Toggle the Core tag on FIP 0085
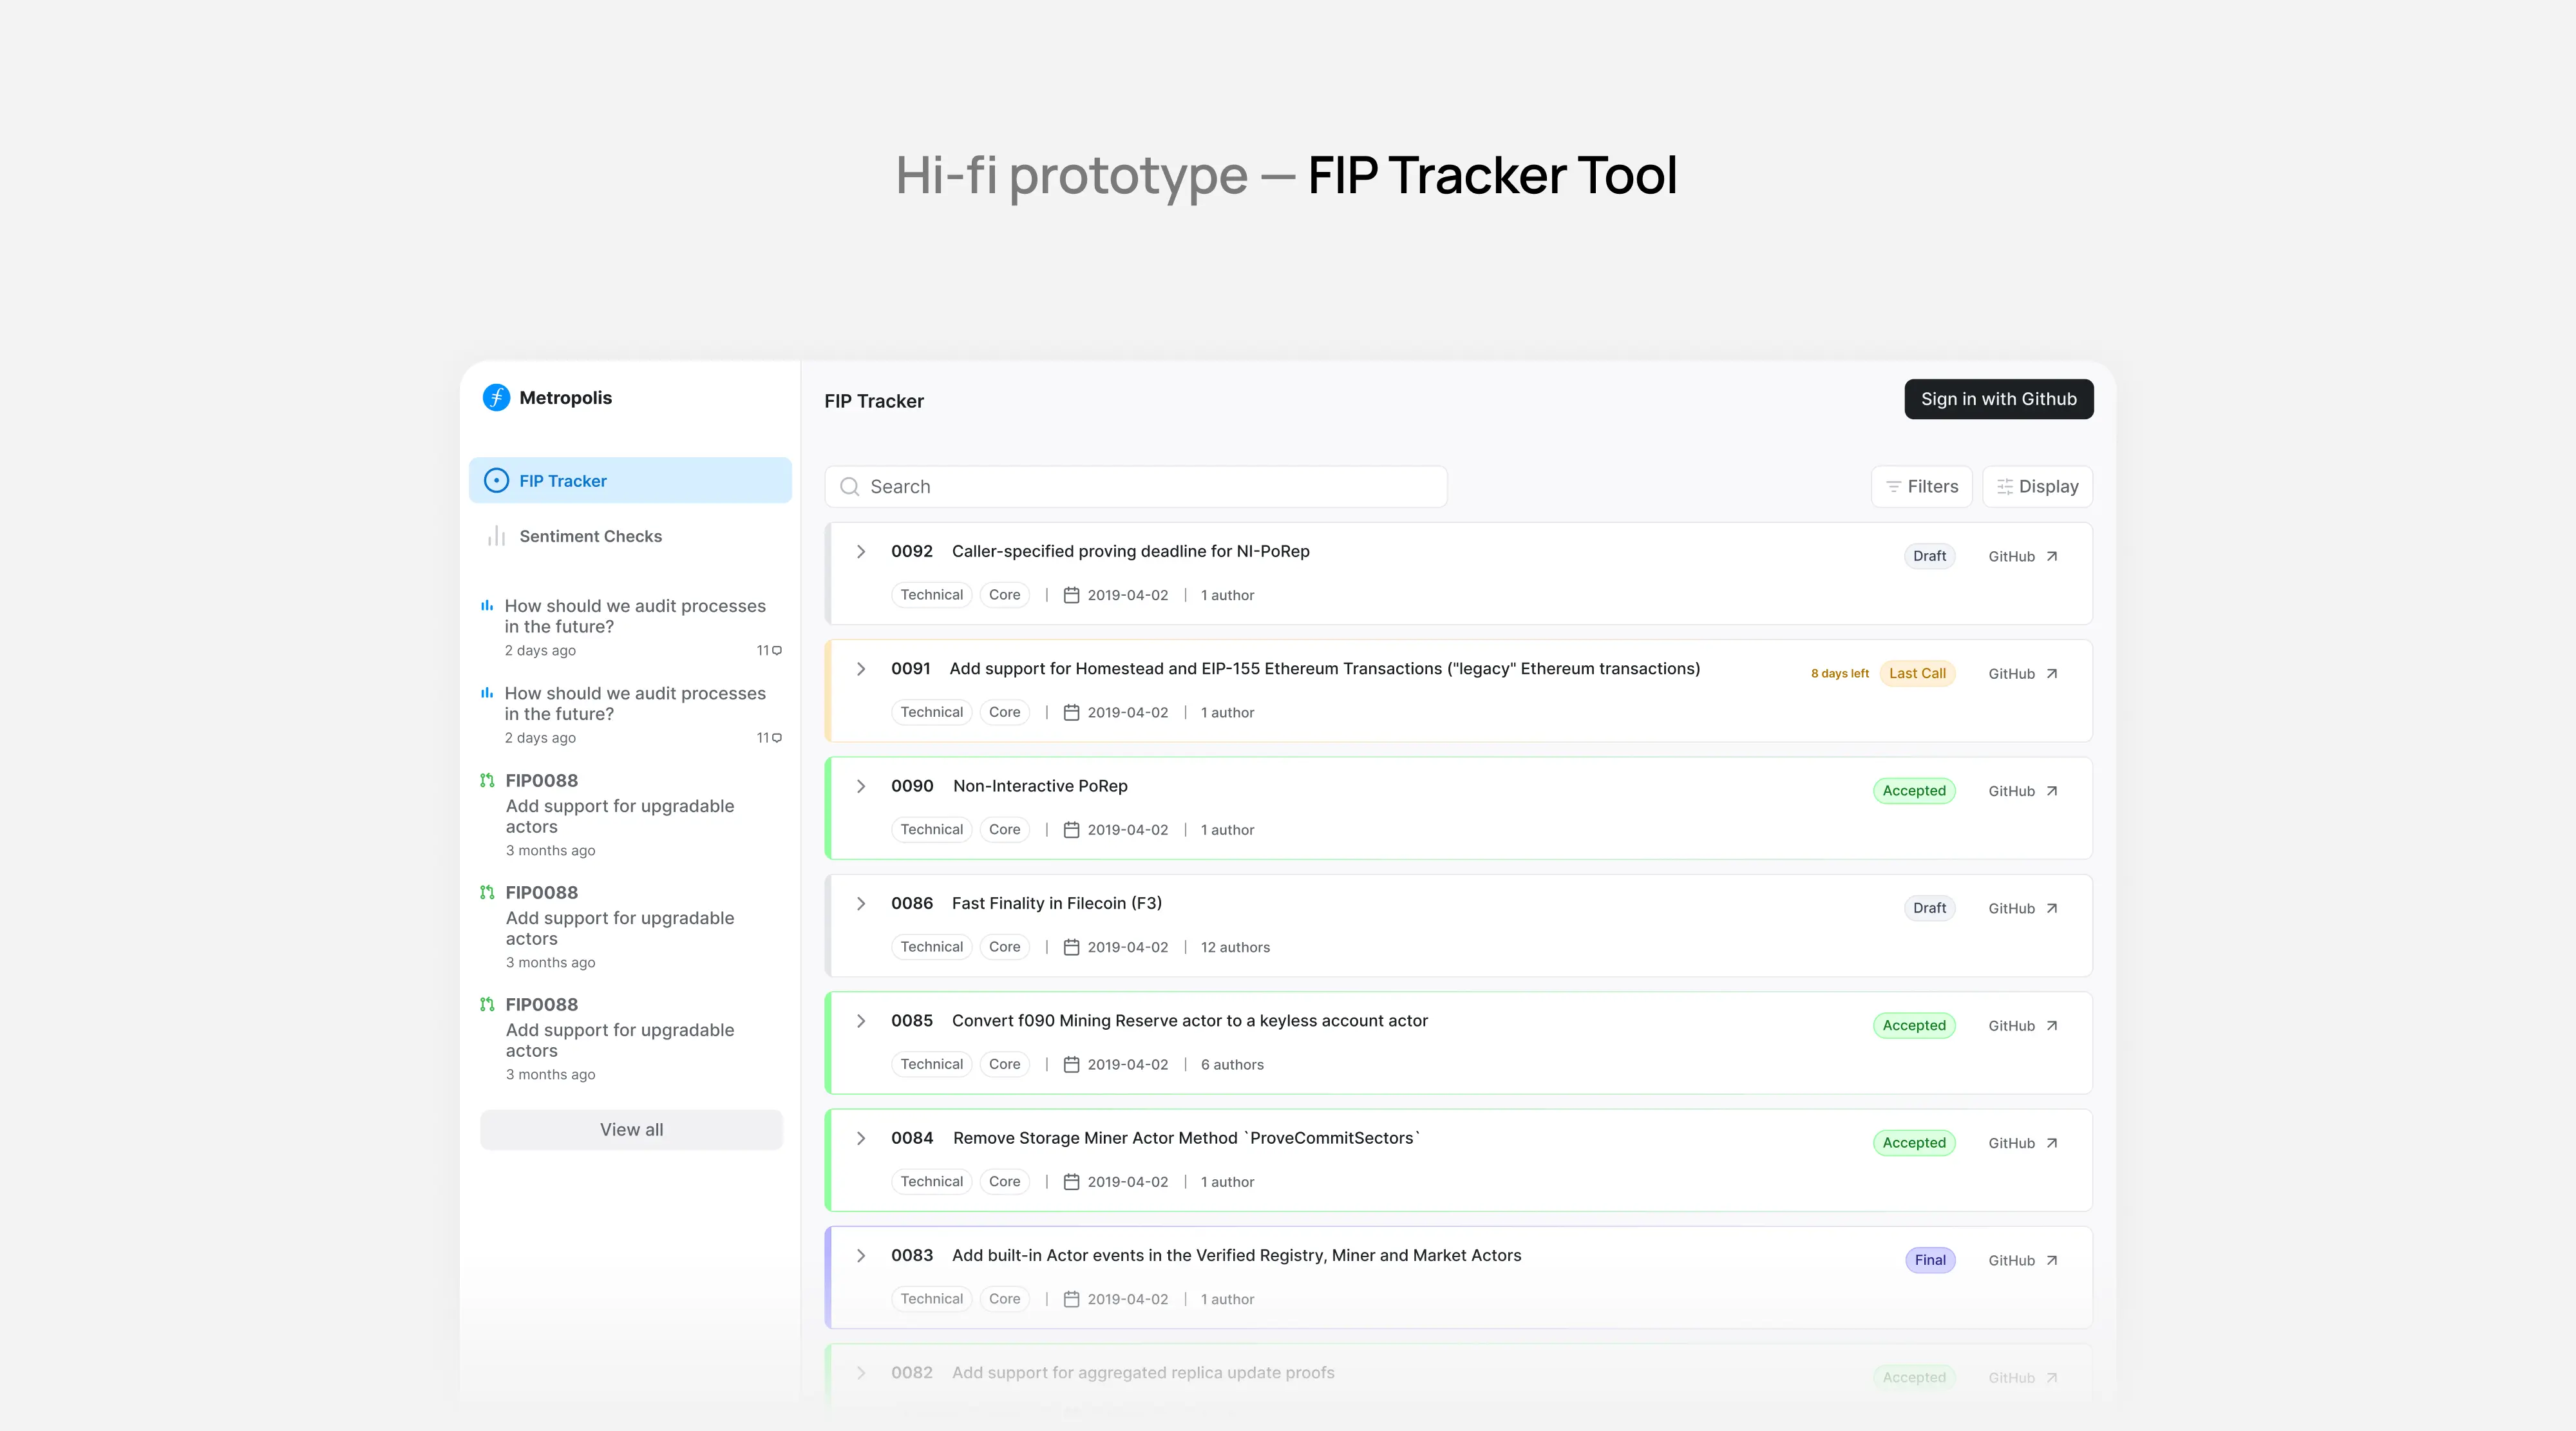 1004,1064
